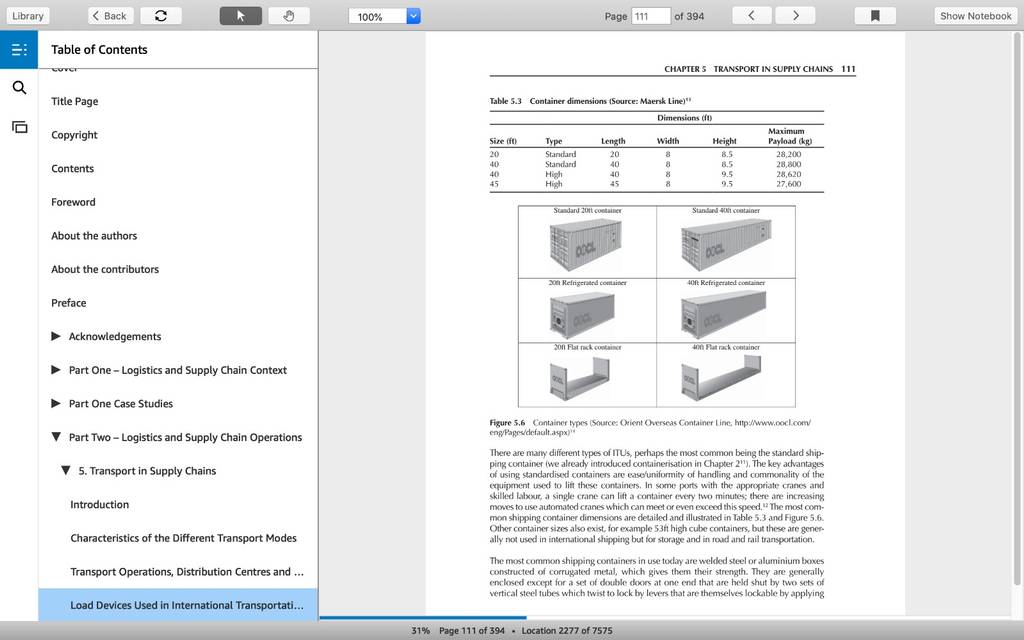Expand Part One Case Studies triangle
The image size is (1024, 640).
tap(56, 403)
